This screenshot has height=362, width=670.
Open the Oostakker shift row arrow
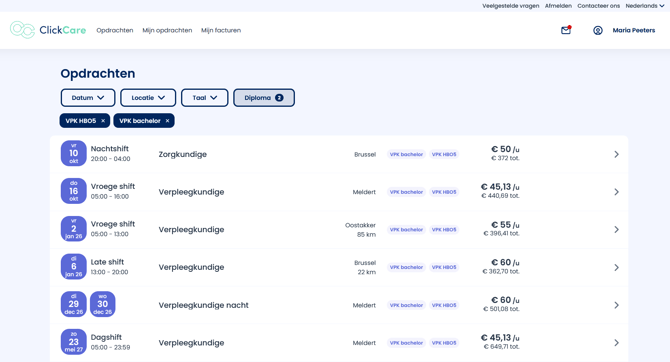[616, 230]
